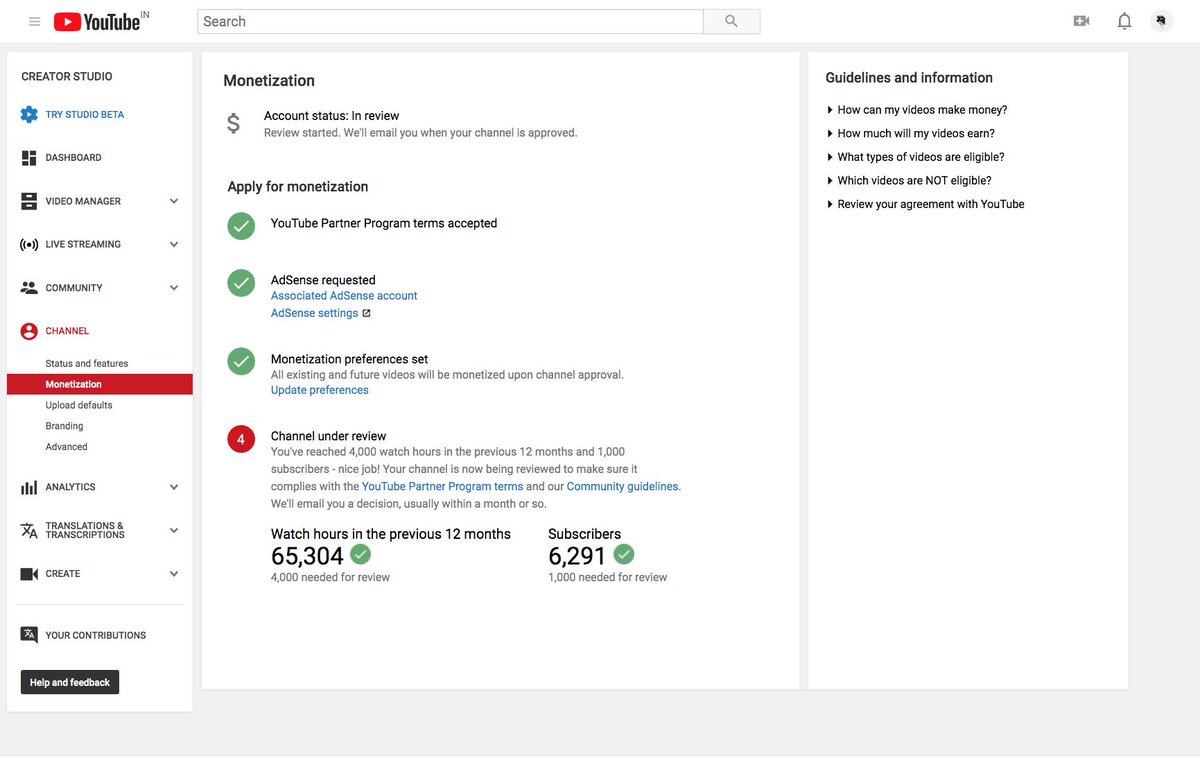This screenshot has width=1200, height=758.
Task: Expand Translations & Transcriptions chevron
Action: point(174,530)
